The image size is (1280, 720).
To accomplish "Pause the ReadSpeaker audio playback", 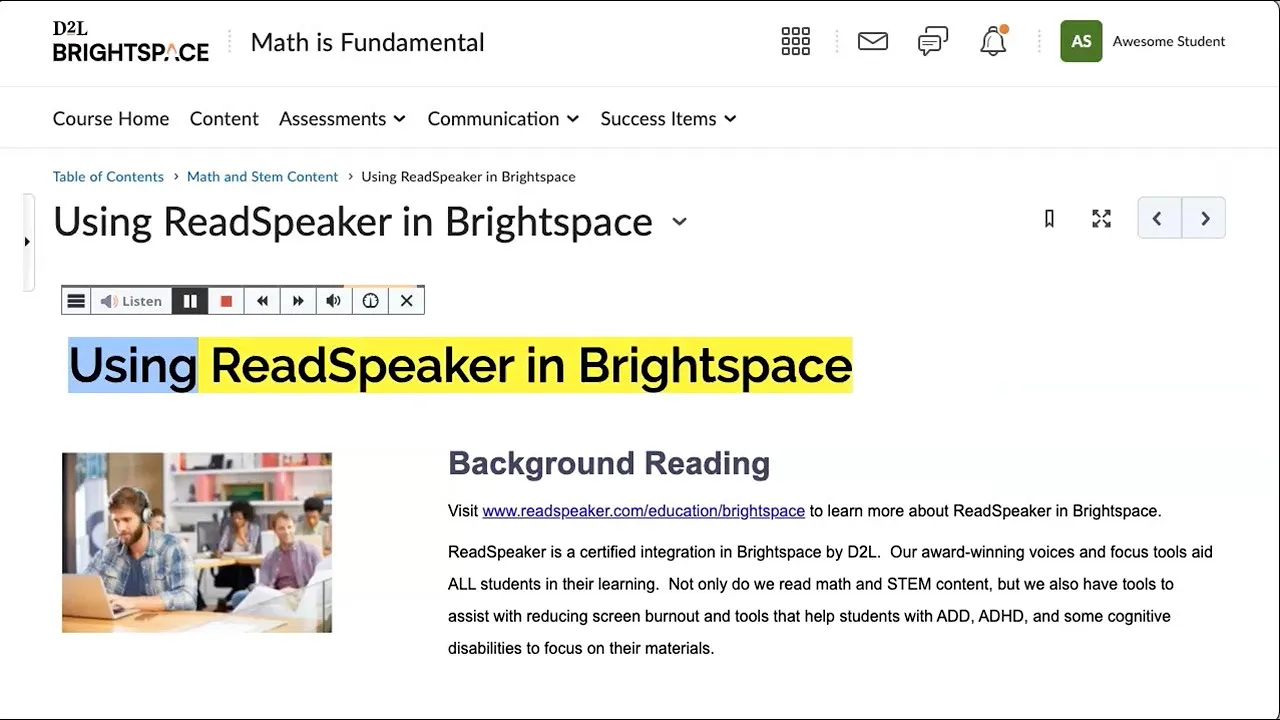I will pos(190,301).
